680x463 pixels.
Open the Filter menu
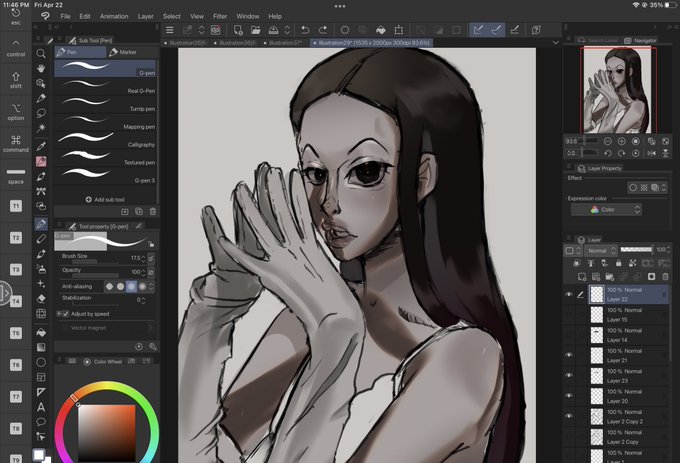(220, 16)
